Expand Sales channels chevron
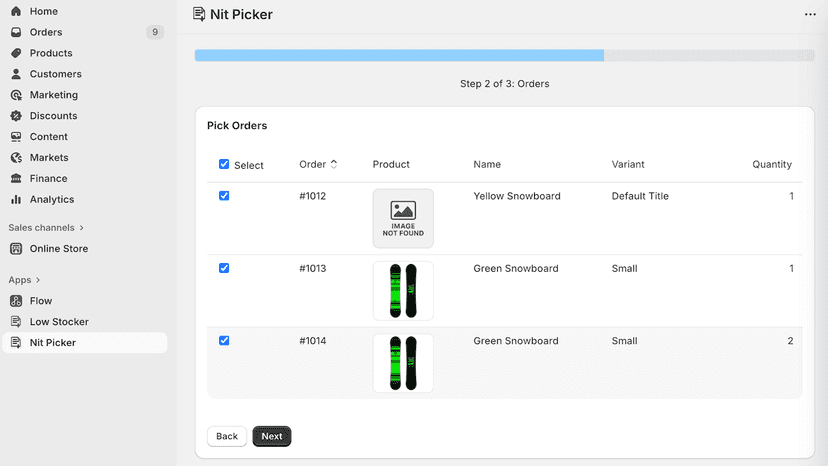The image size is (828, 466). pos(81,228)
